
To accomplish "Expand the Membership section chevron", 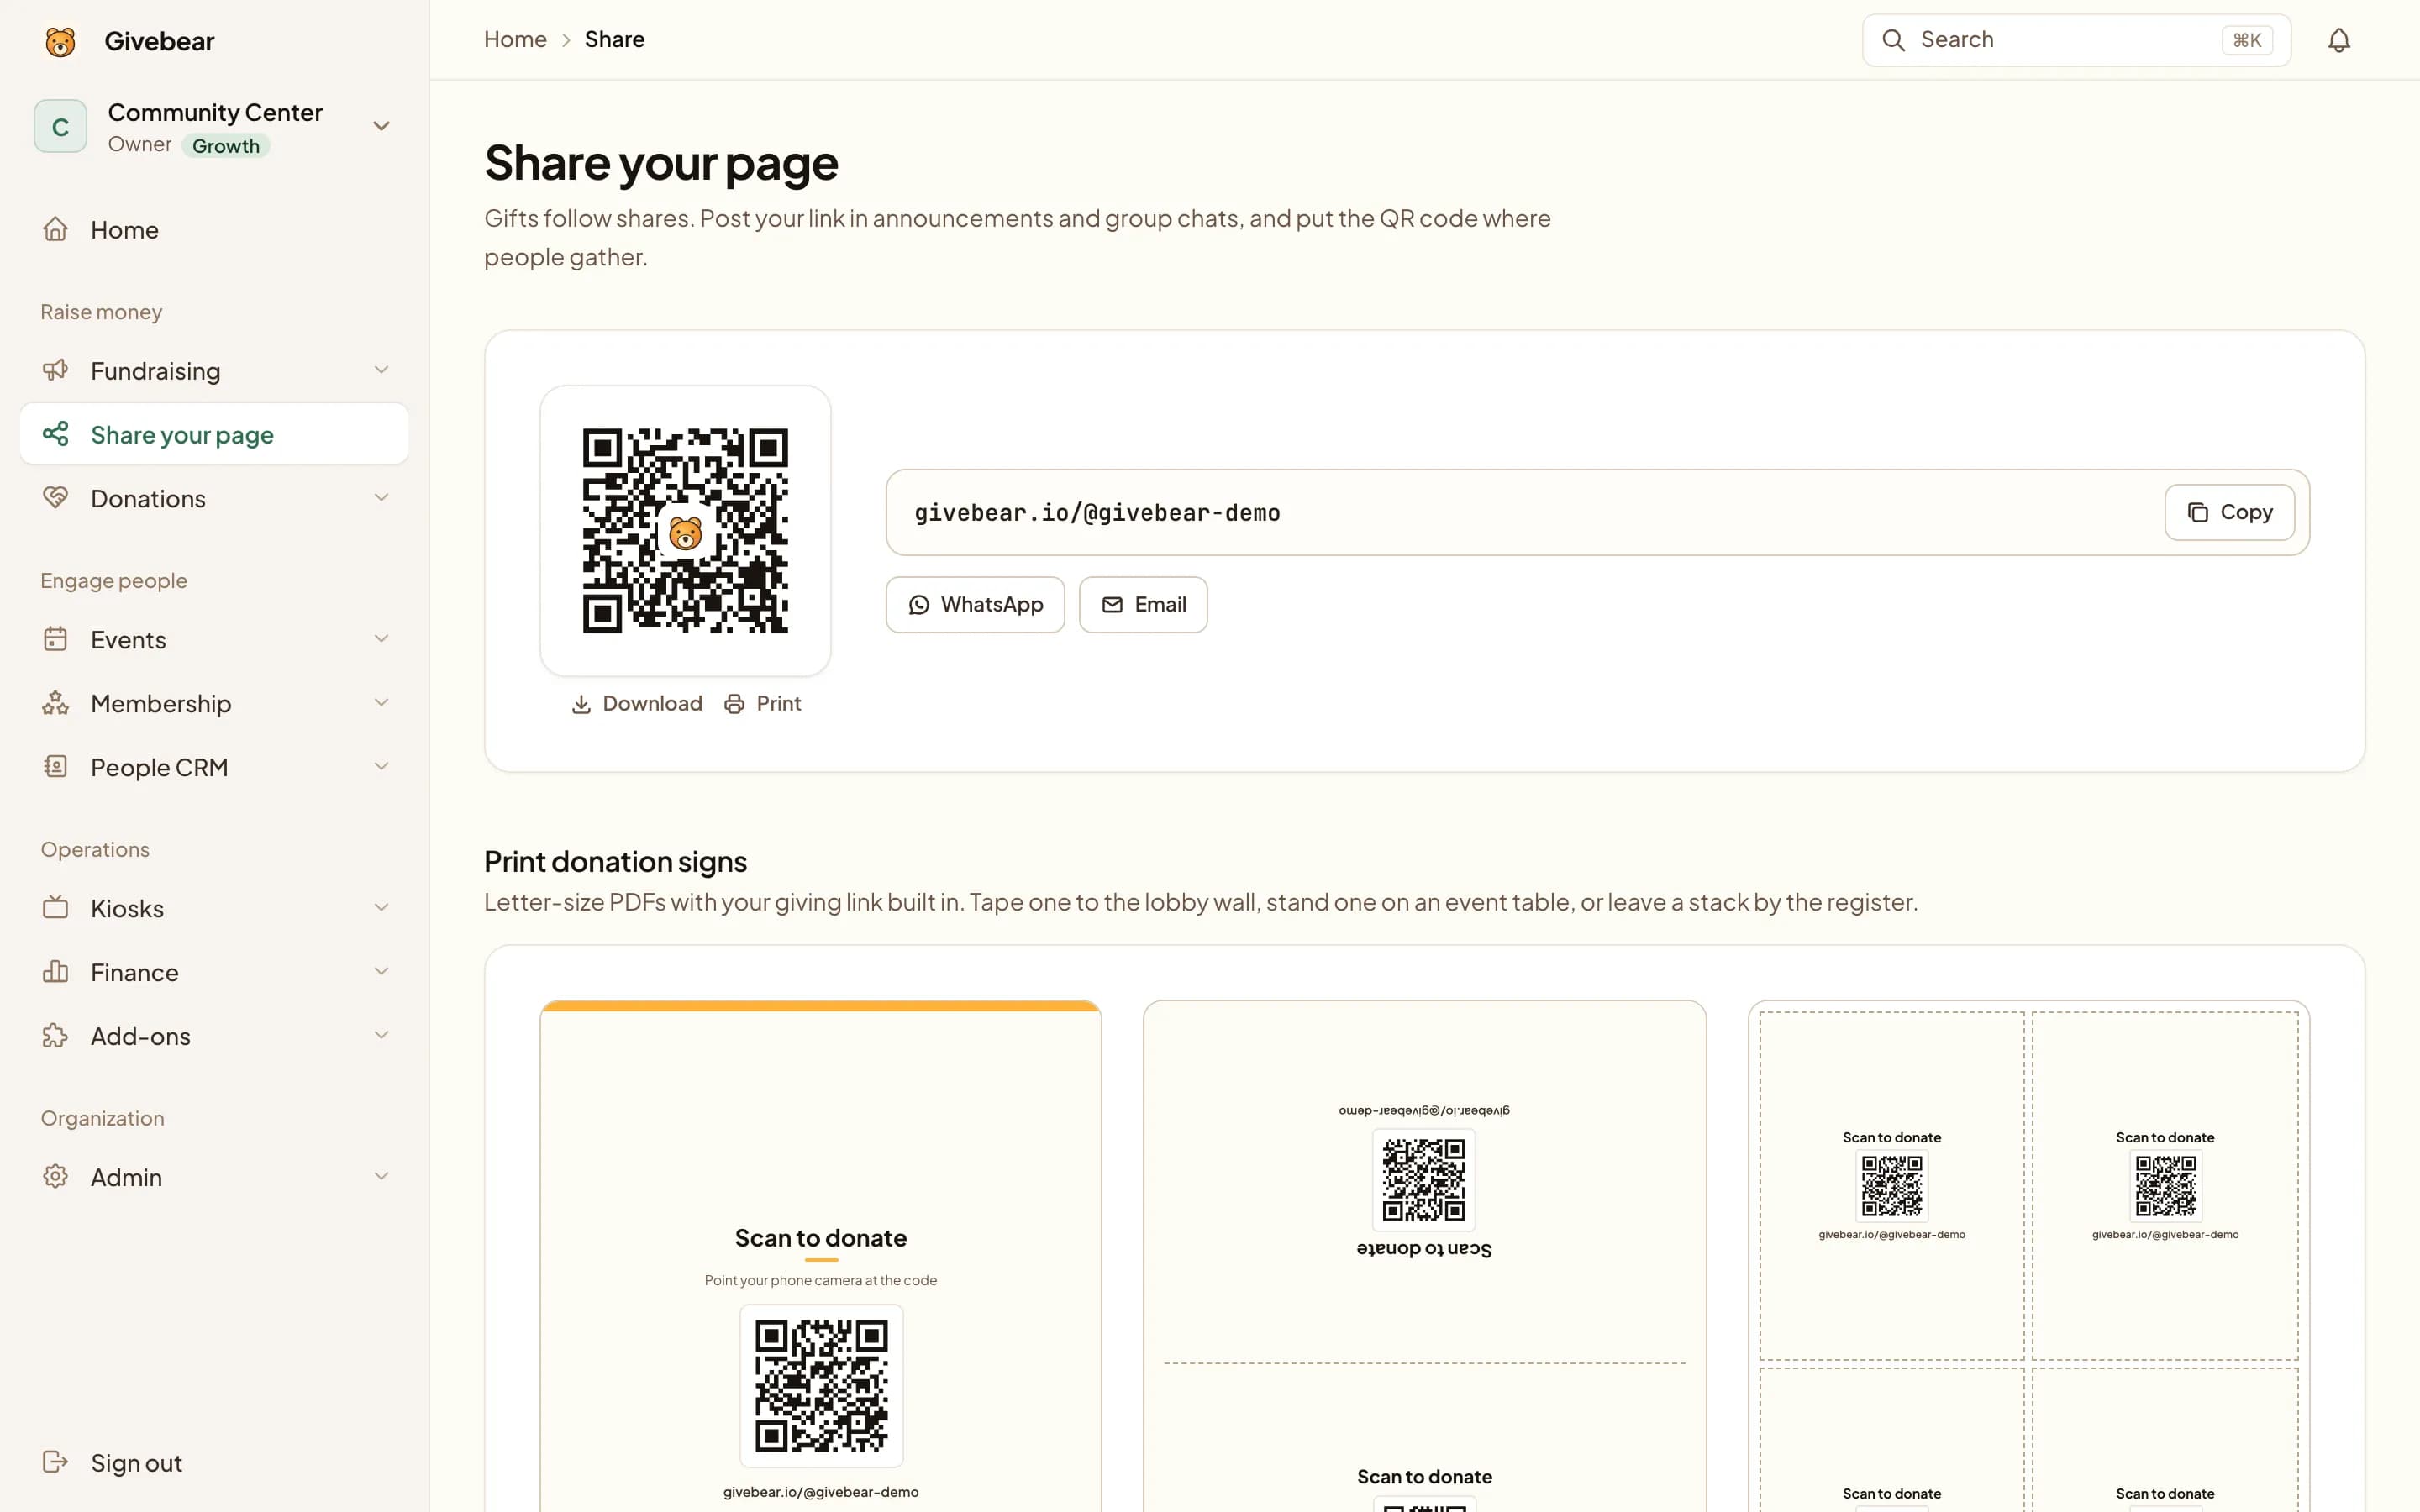I will click(381, 703).
